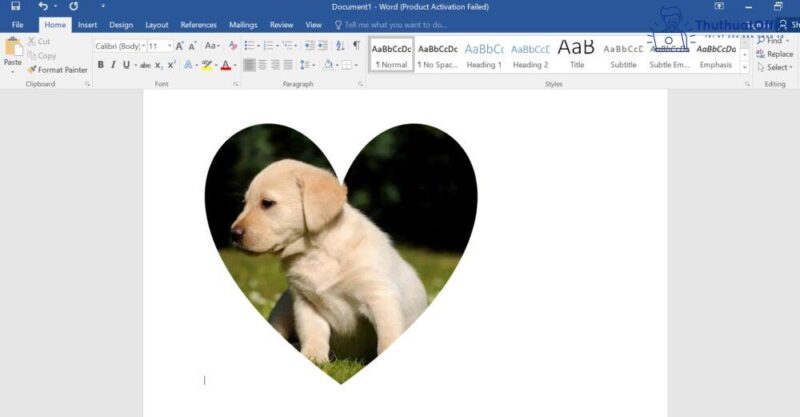Shrink the font size
The image size is (800, 417).
pos(192,46)
